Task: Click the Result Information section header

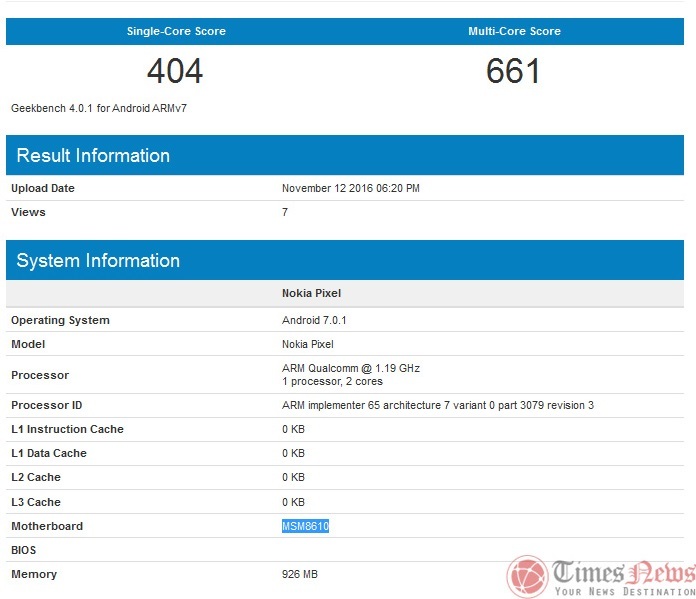Action: coord(93,155)
